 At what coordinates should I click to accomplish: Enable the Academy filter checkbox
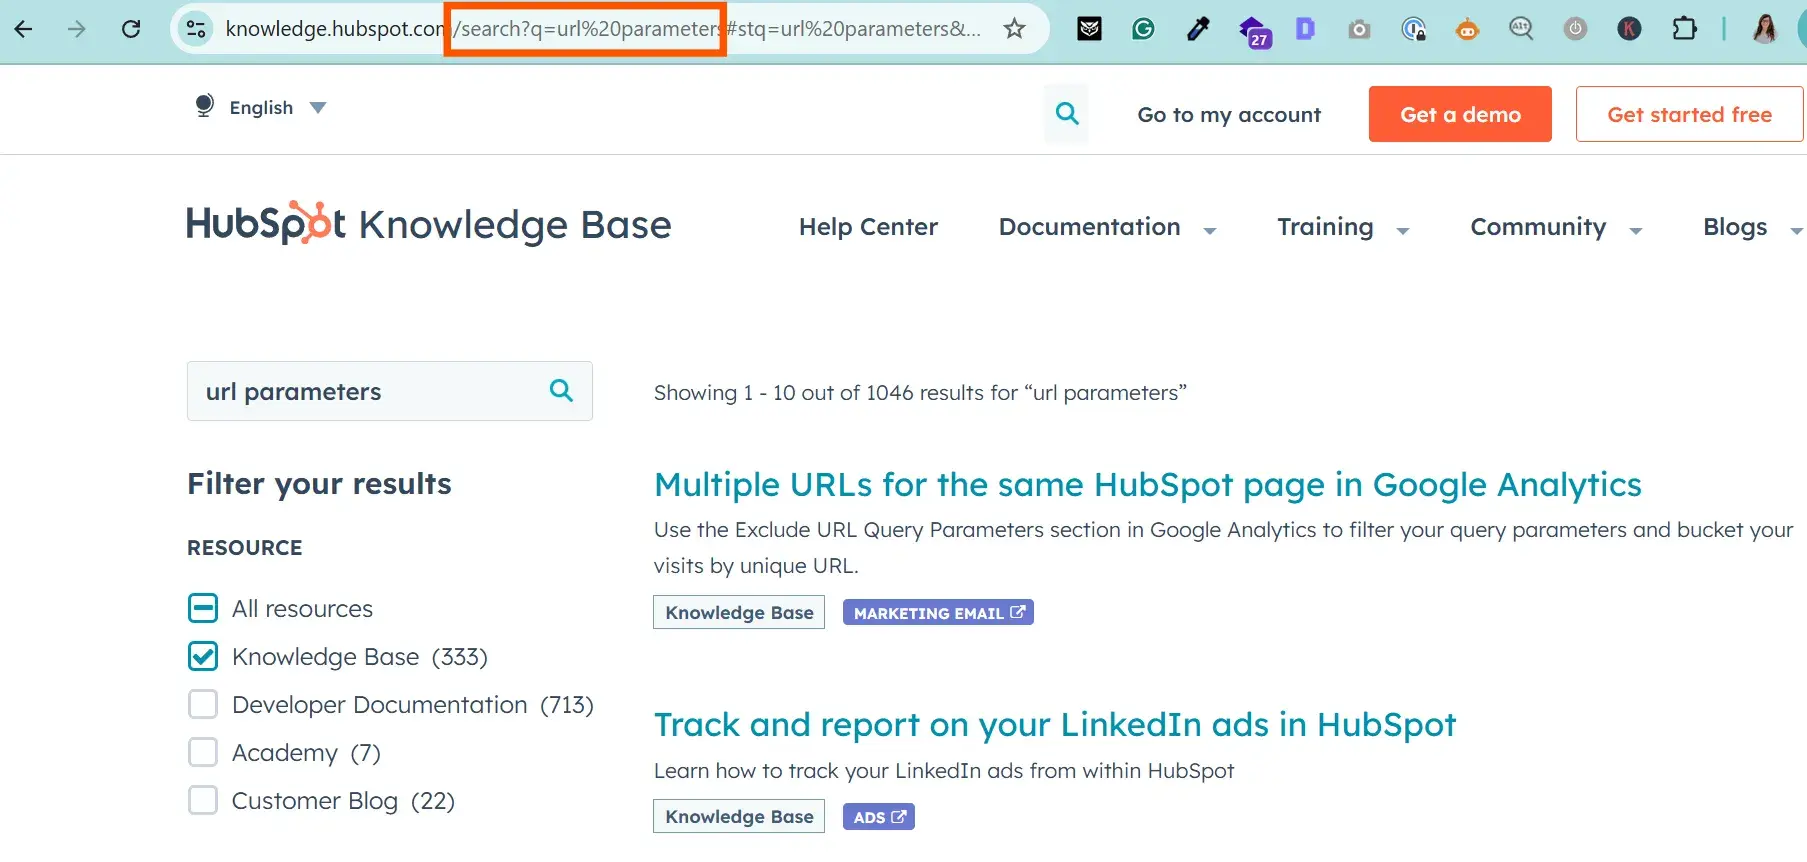click(x=203, y=753)
